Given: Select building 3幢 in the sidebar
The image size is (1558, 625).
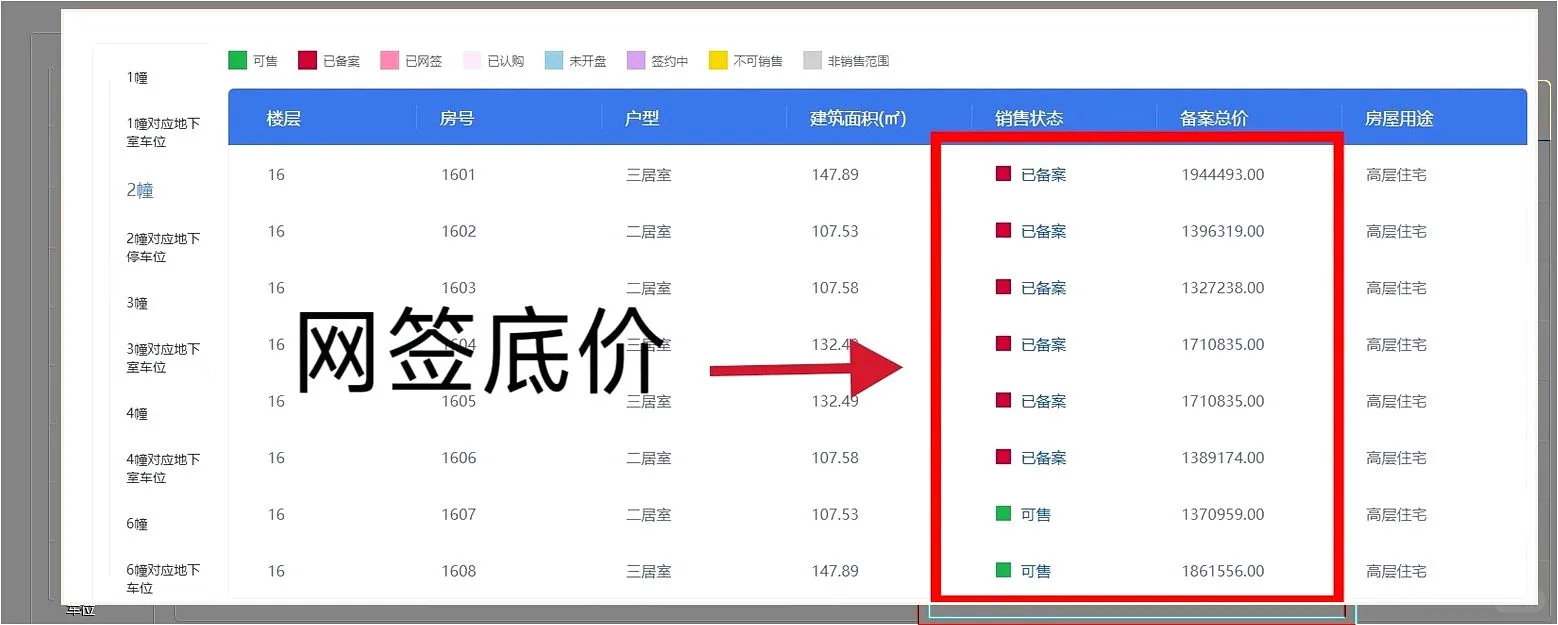Looking at the screenshot, I should tap(137, 302).
